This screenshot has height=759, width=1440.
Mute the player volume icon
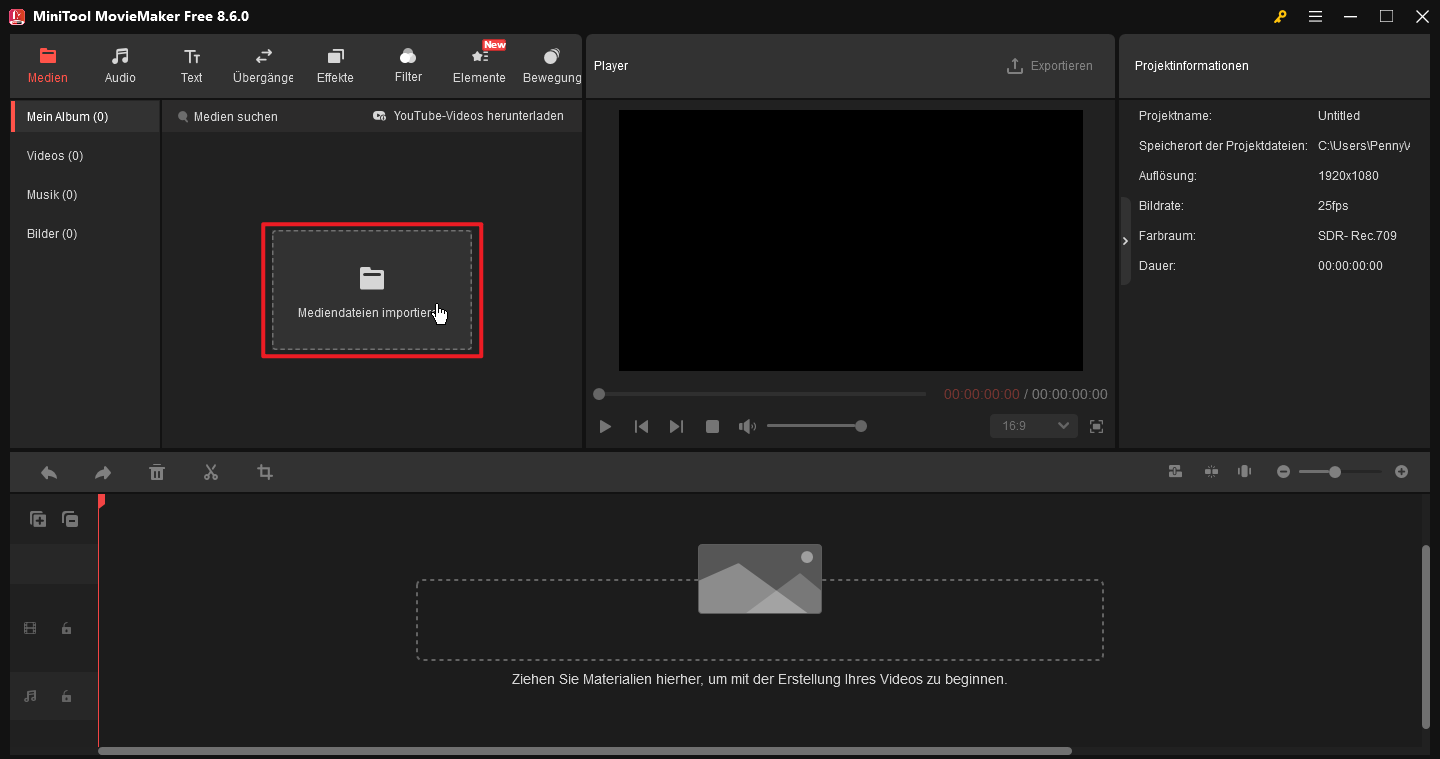tap(747, 425)
